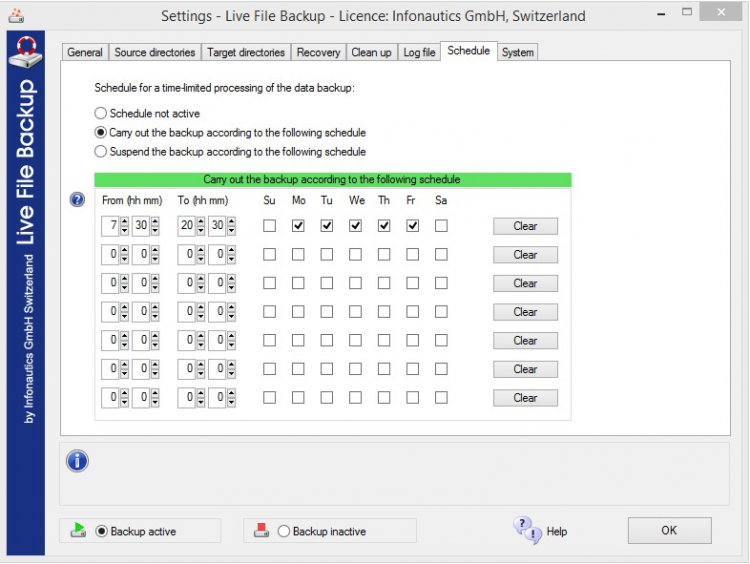Increase the To hour 20 in first row
This screenshot has height=564, width=750.
(201, 221)
